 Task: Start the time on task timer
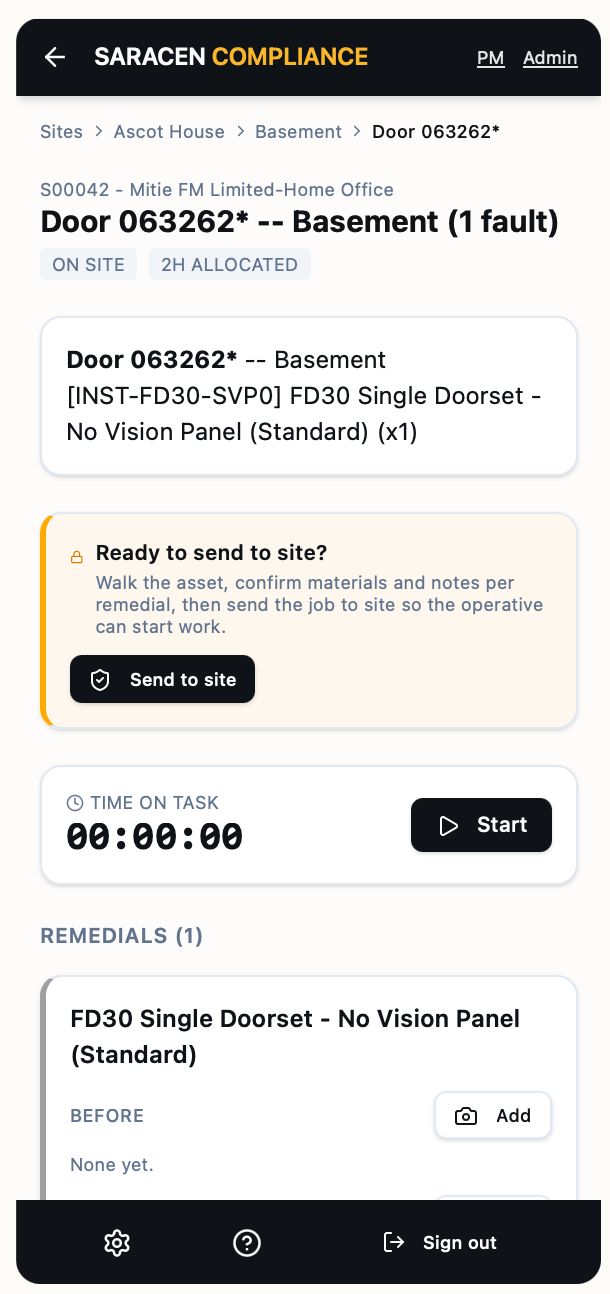click(x=481, y=825)
